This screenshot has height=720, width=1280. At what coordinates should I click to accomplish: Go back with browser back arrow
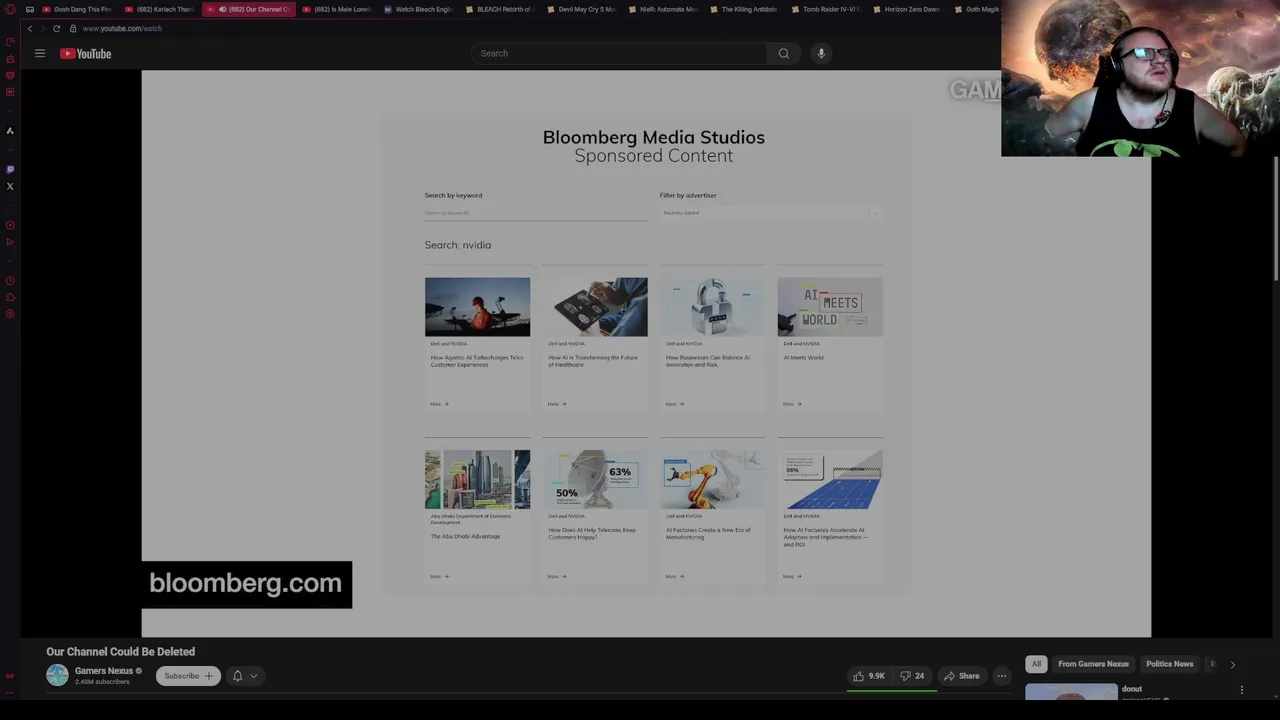point(29,28)
